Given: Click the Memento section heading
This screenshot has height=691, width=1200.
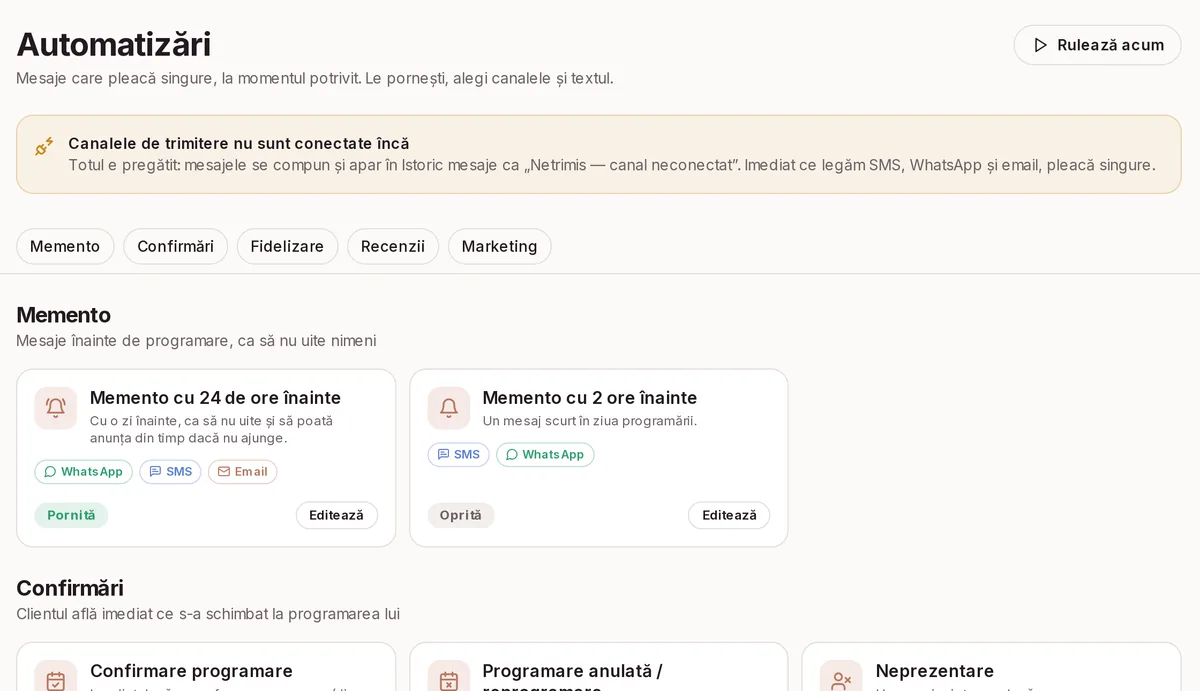Looking at the screenshot, I should click(64, 315).
